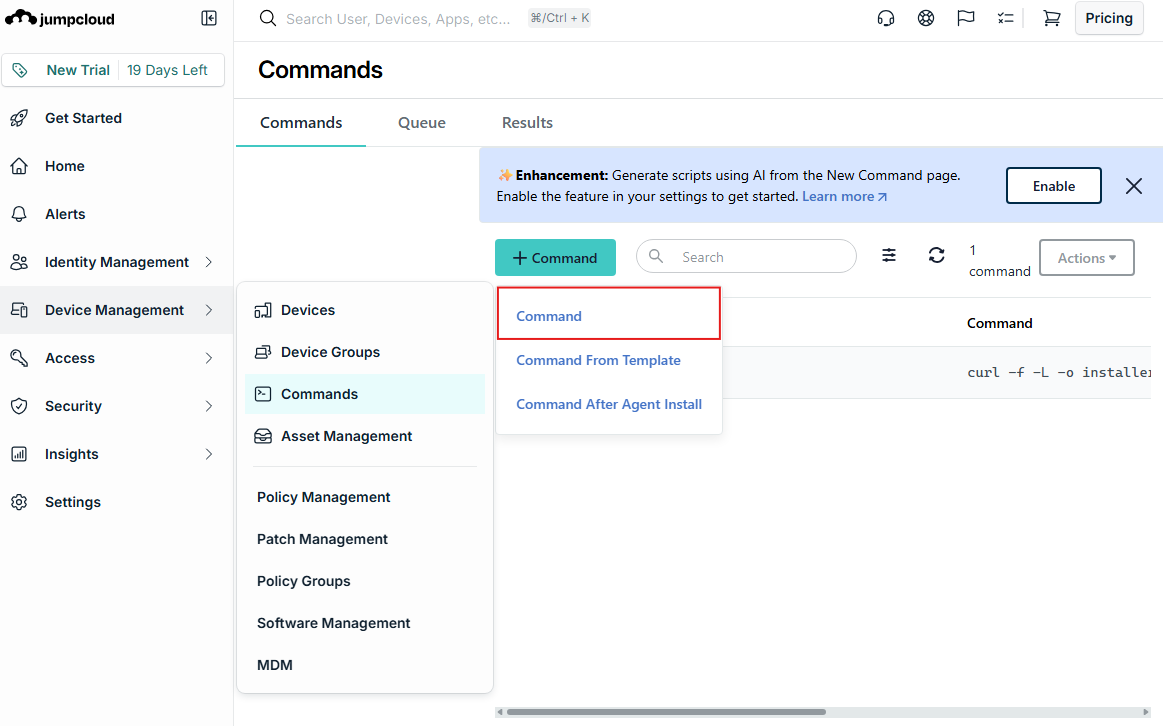This screenshot has height=726, width=1163.
Task: Click the Pricing button
Action: click(1109, 19)
